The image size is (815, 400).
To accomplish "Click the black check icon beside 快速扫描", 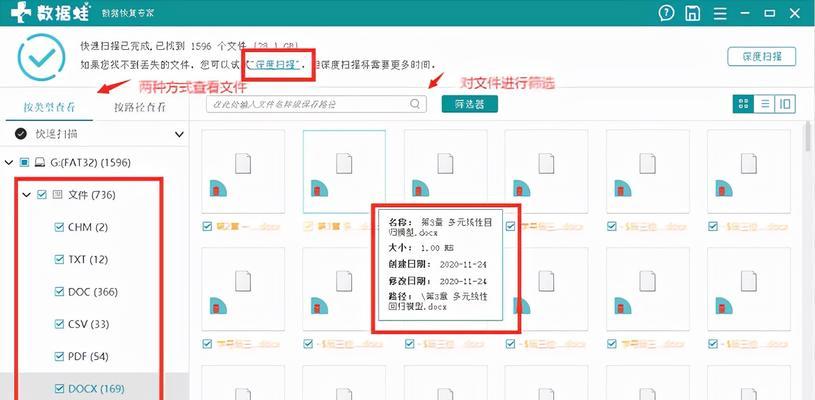I will (21, 134).
